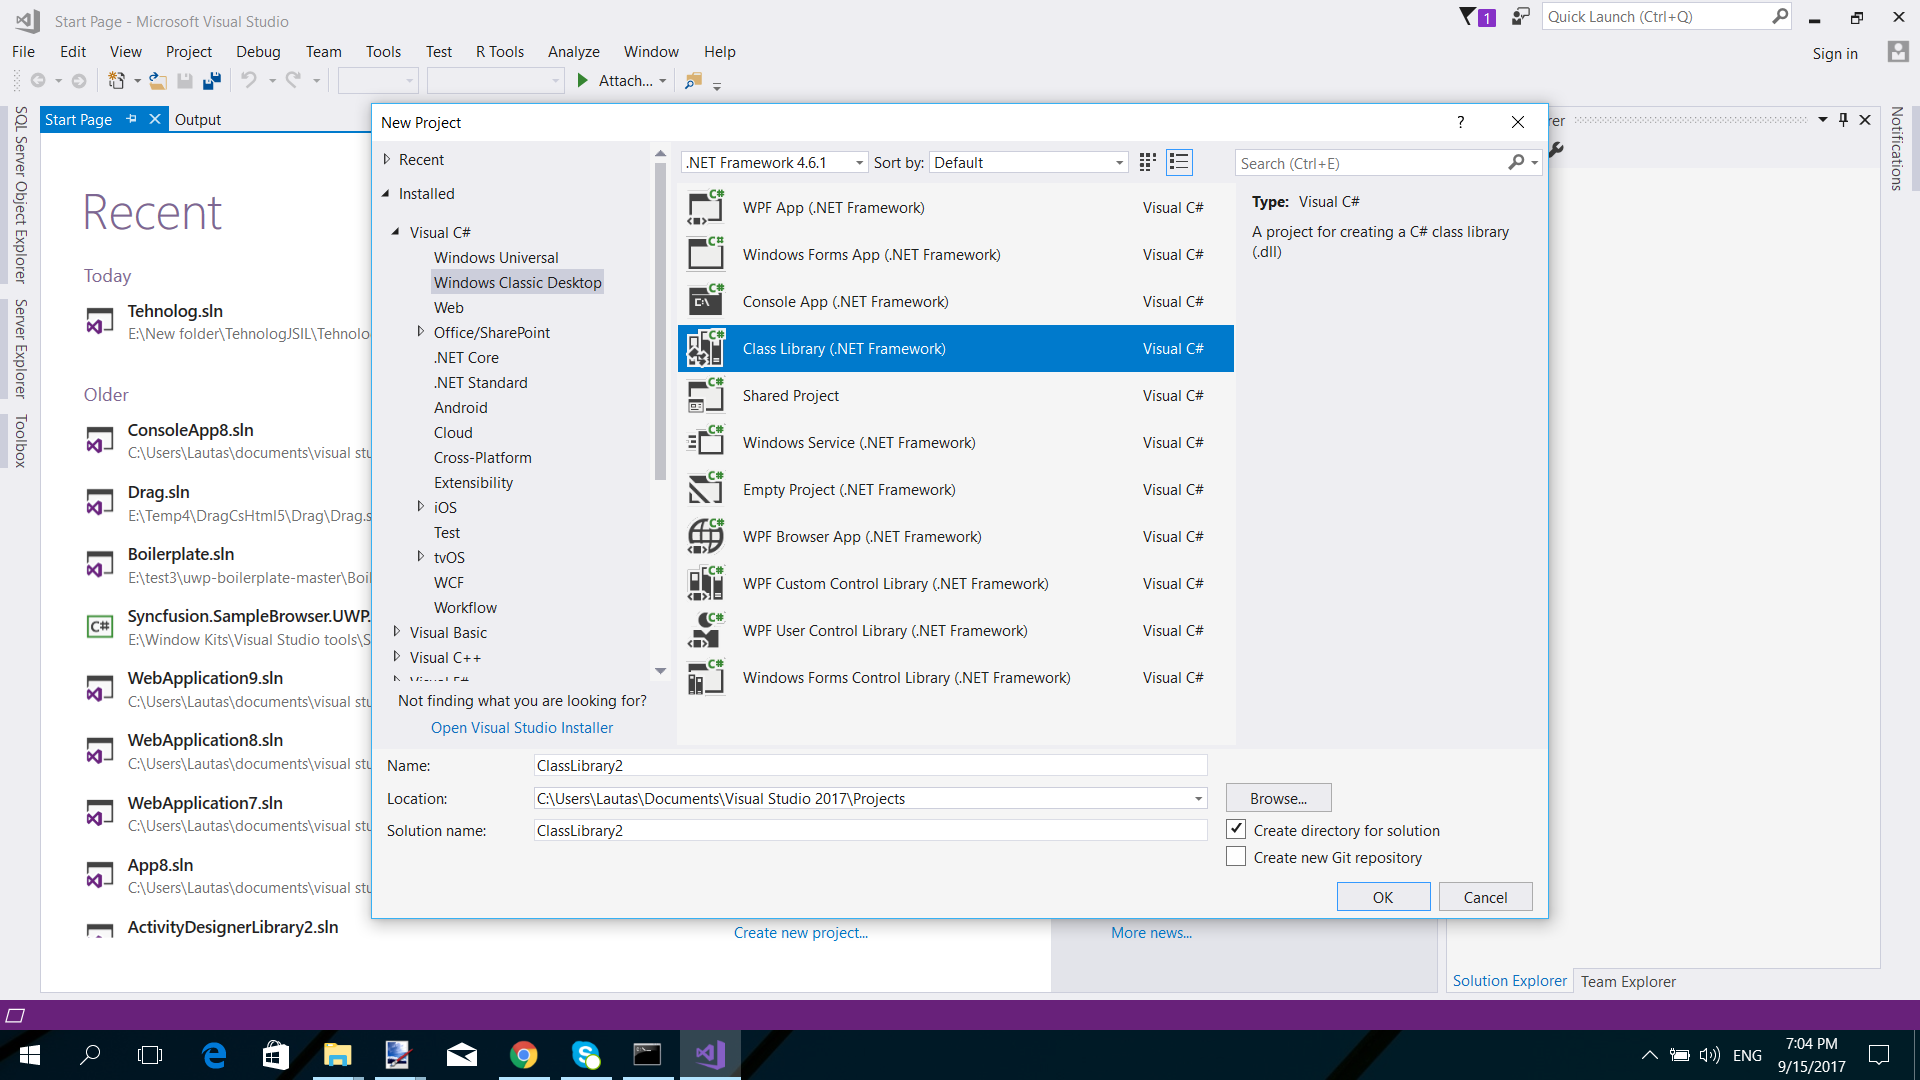Open File Explorer from the taskbar

pyautogui.click(x=338, y=1055)
